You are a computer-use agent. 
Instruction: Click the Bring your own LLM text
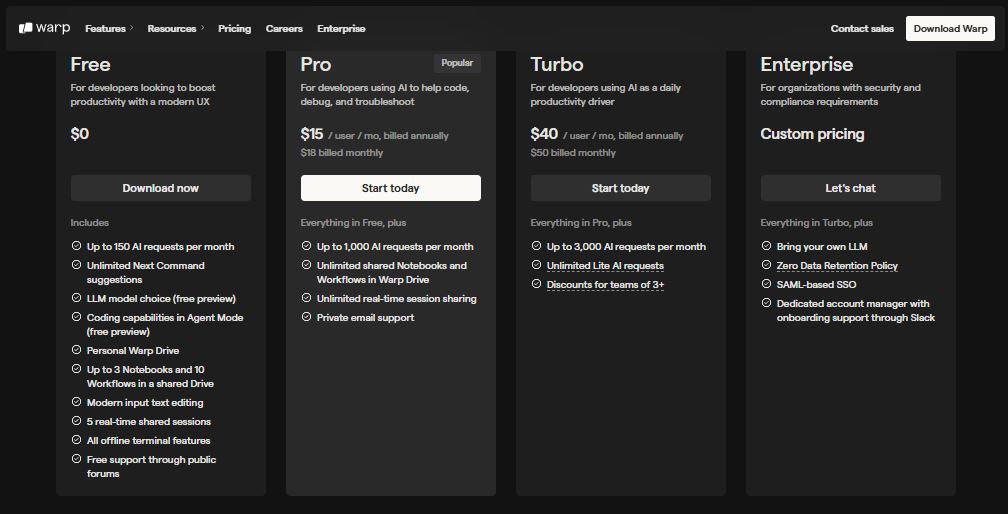tap(822, 247)
